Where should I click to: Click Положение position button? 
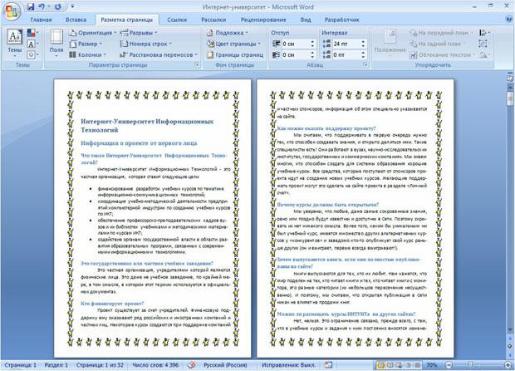390,43
